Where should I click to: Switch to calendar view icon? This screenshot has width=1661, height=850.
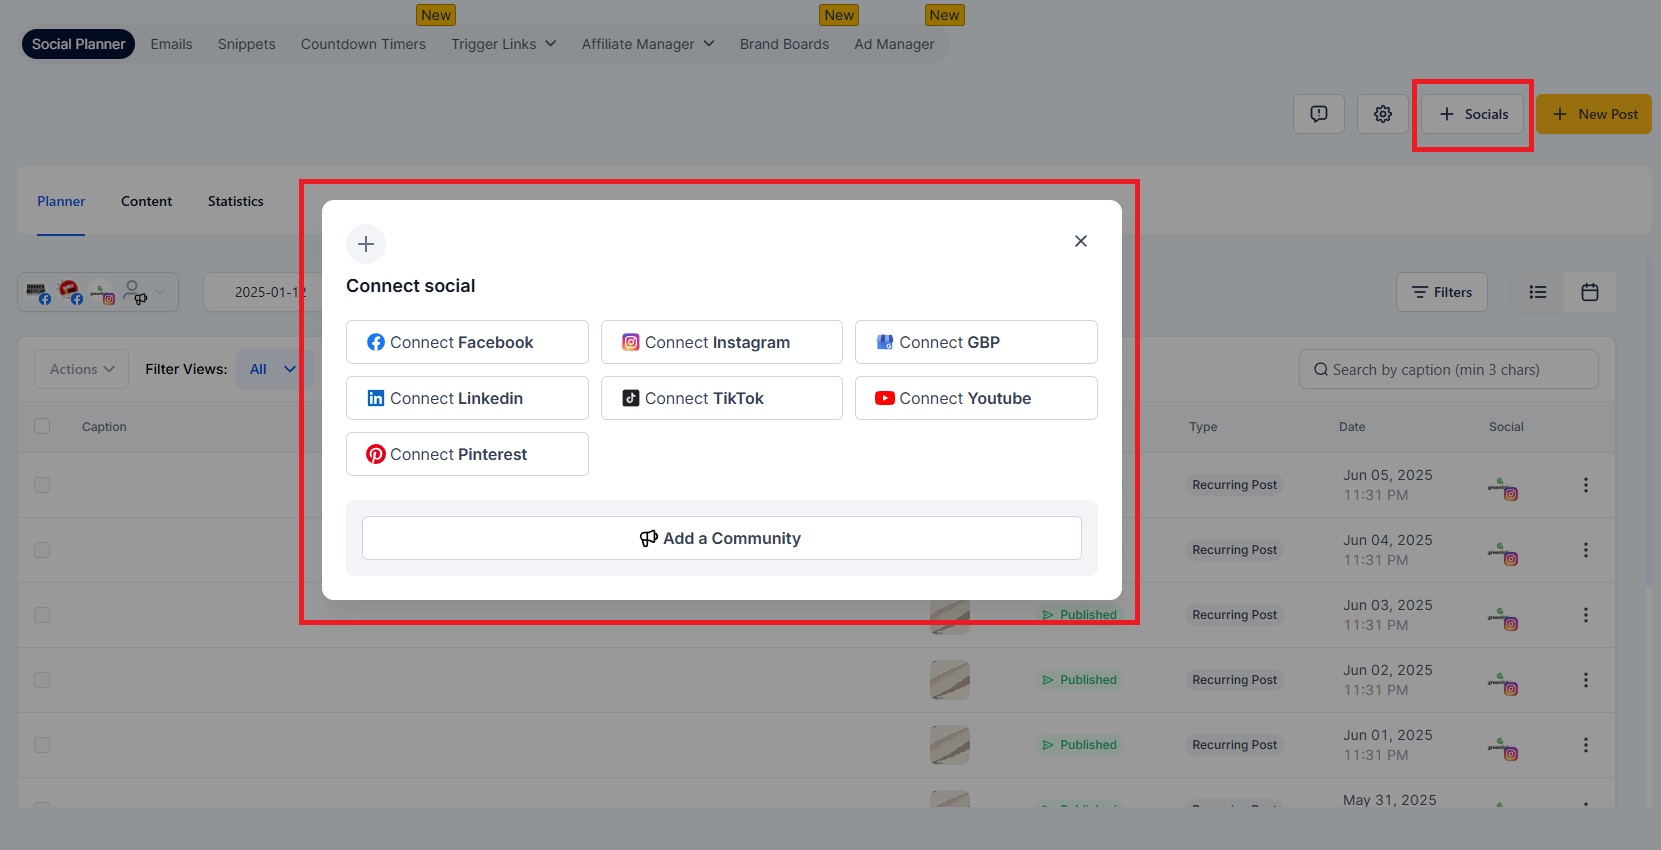[1590, 292]
